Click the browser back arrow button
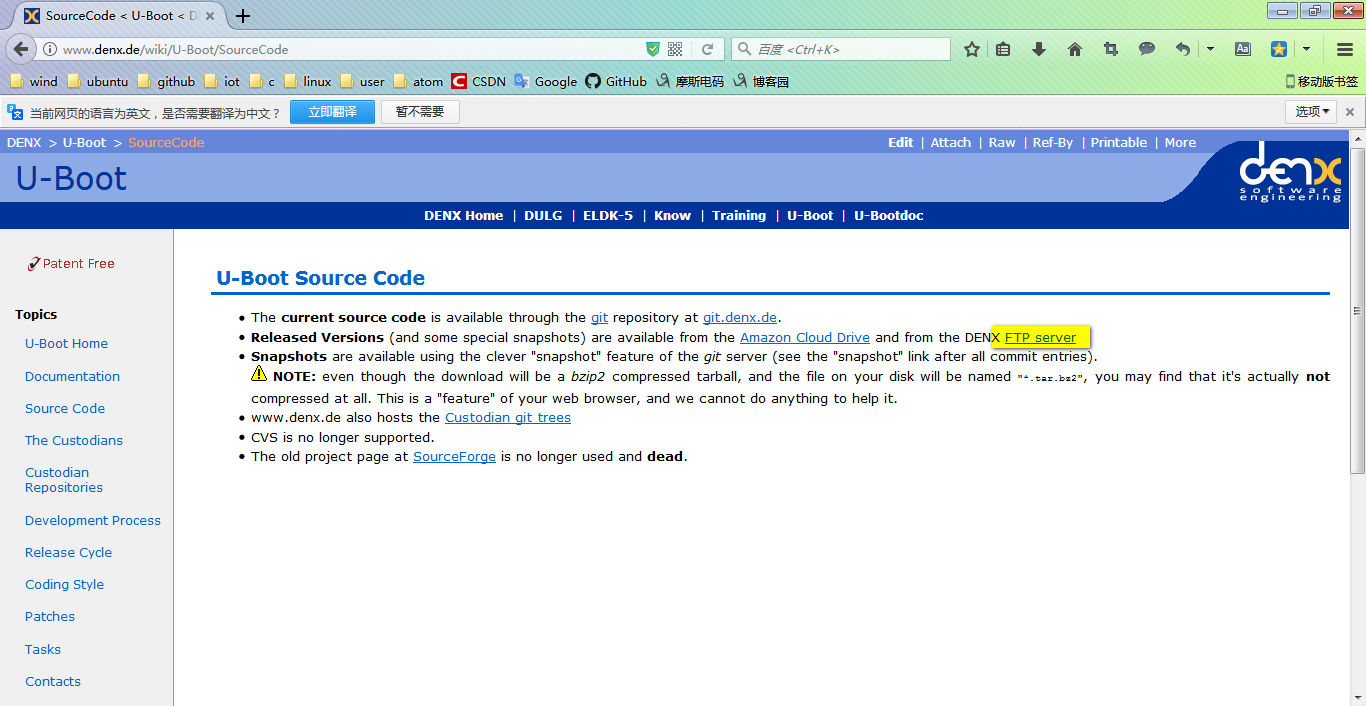This screenshot has width=1366, height=706. click(x=20, y=49)
